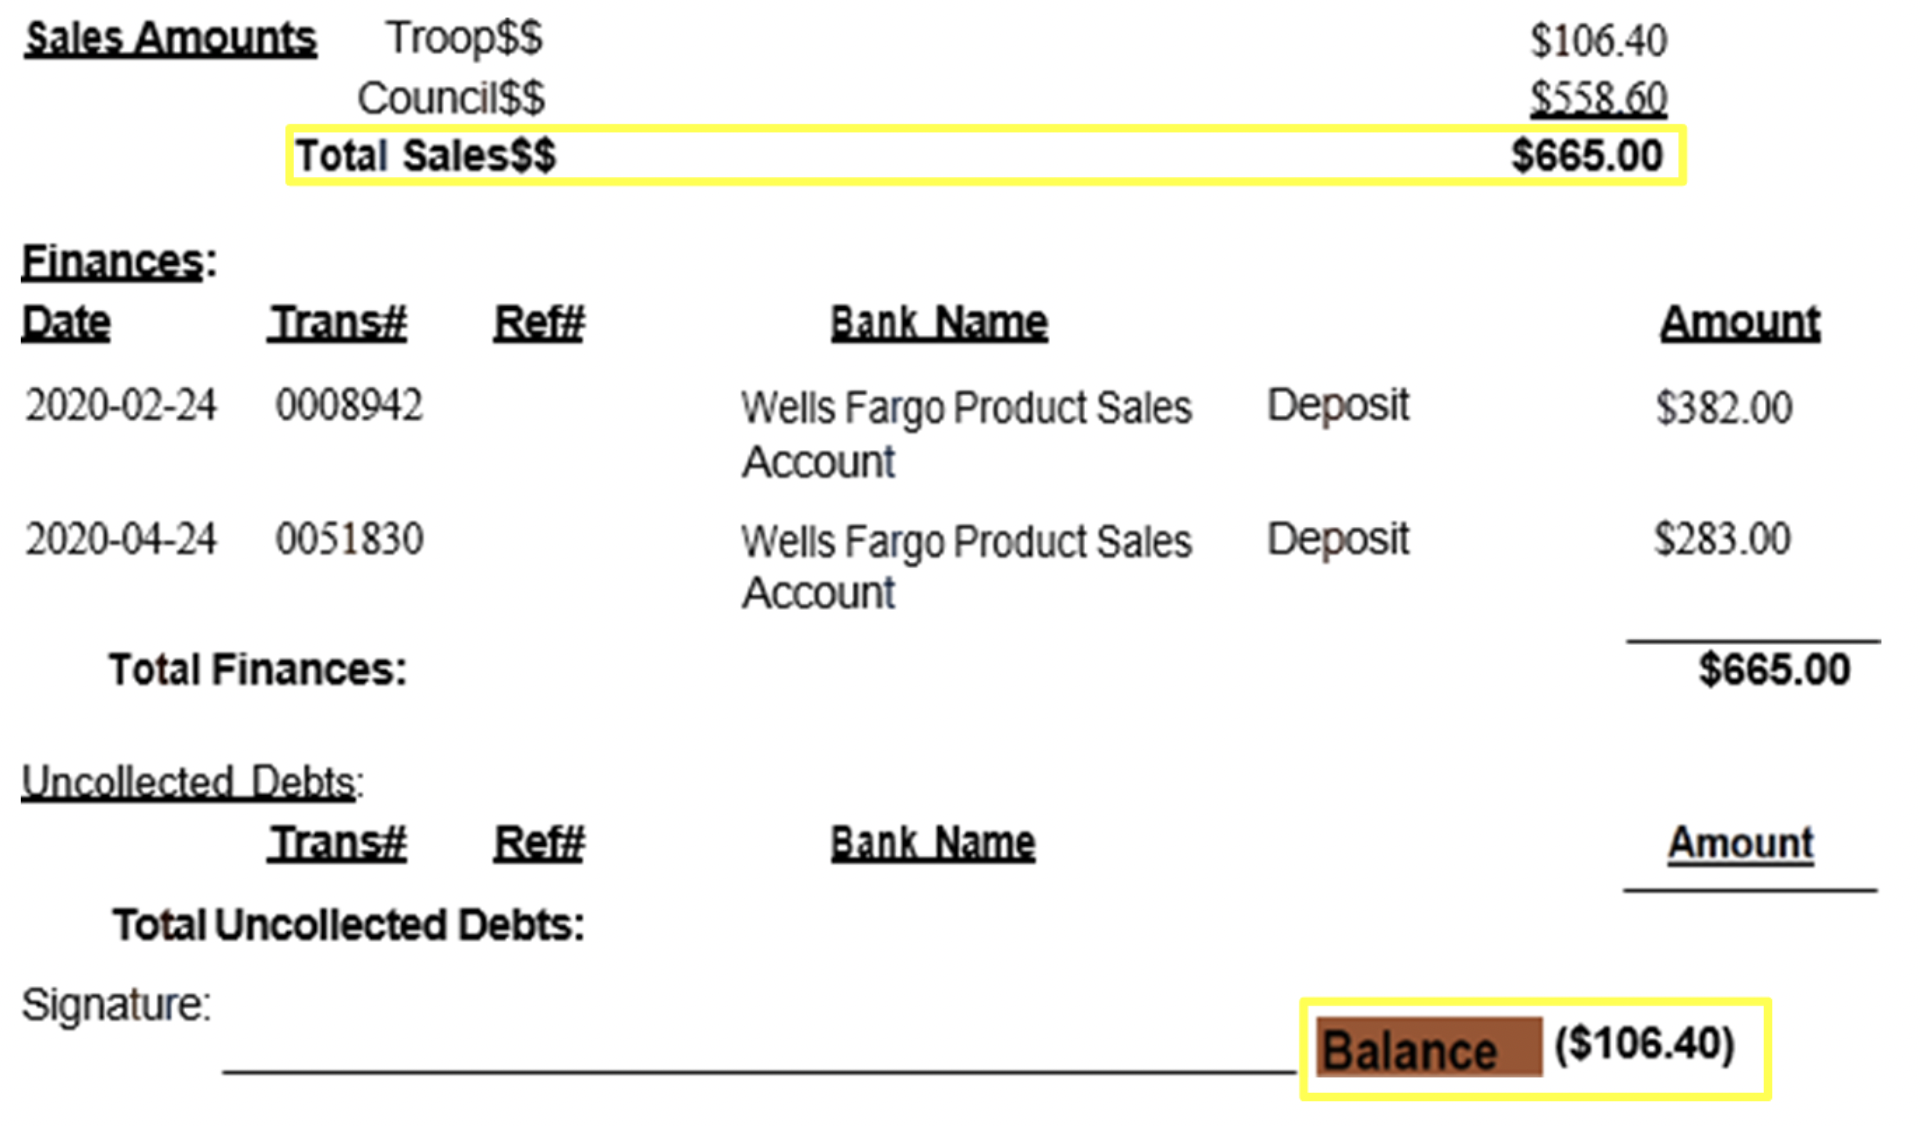The image size is (1920, 1126).
Task: Click the $283.00 deposit amount
Action: tap(1722, 539)
